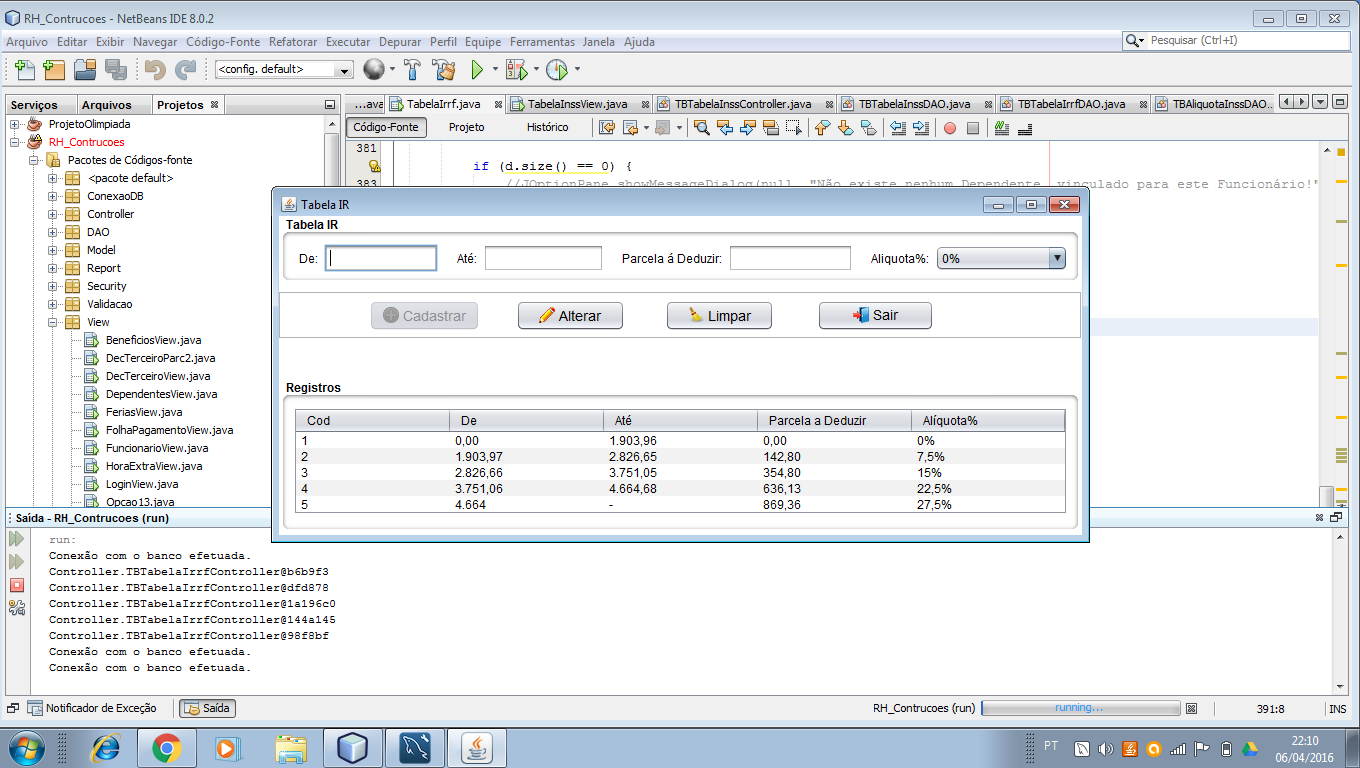
Task: Expand the ProjetoOlimpiada project node
Action: pyautogui.click(x=15, y=124)
